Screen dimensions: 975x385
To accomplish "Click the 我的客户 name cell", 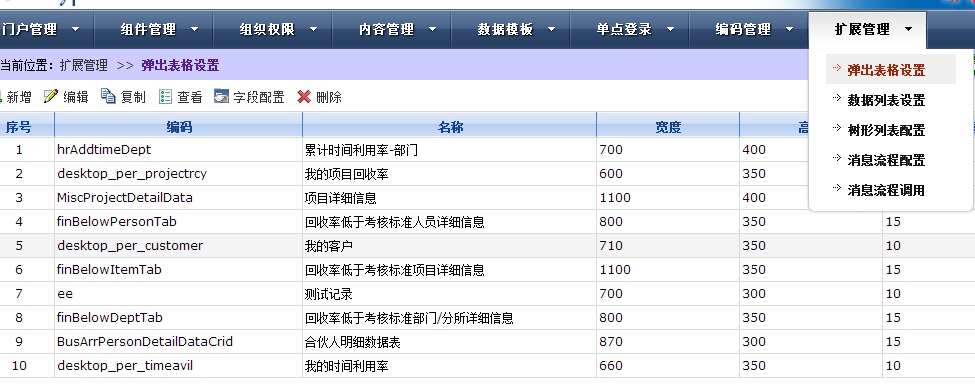I will [450, 246].
